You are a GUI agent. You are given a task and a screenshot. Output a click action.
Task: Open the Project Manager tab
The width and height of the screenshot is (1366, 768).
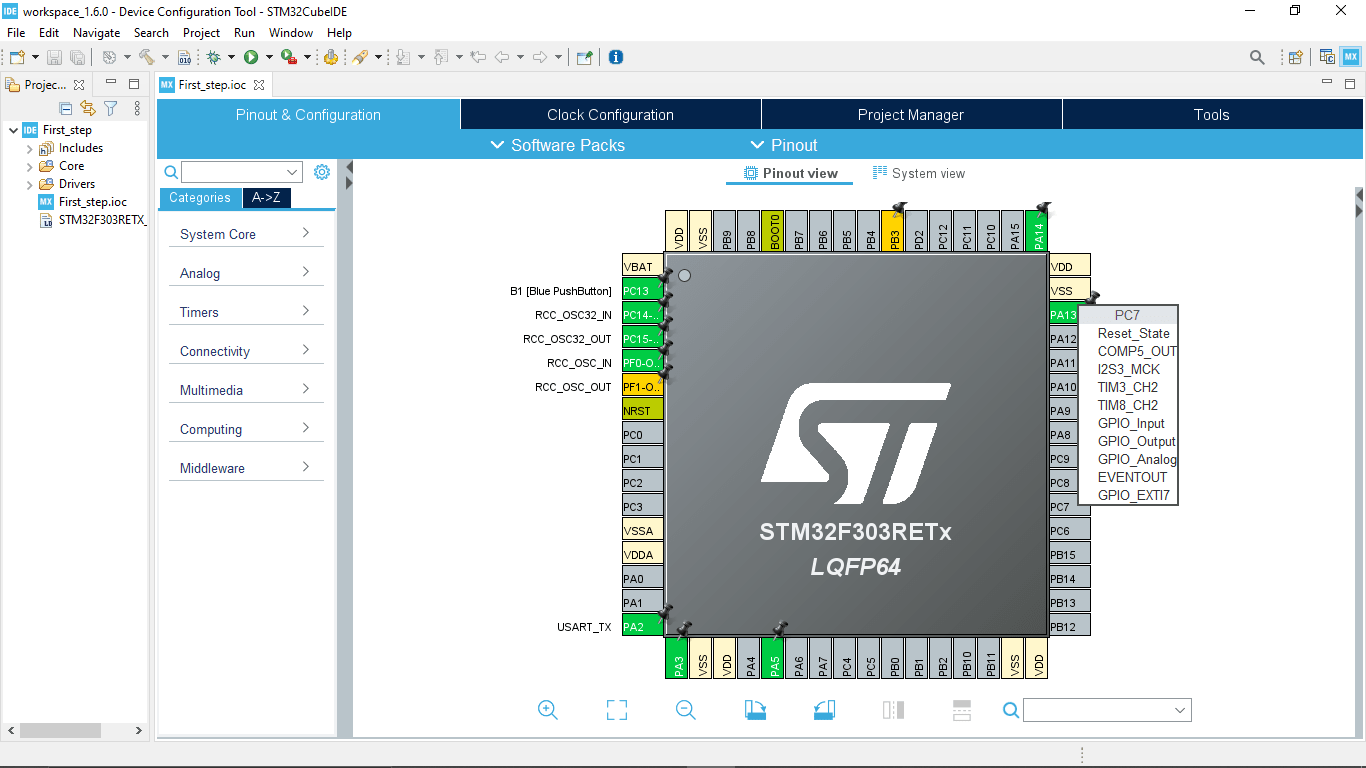point(911,114)
